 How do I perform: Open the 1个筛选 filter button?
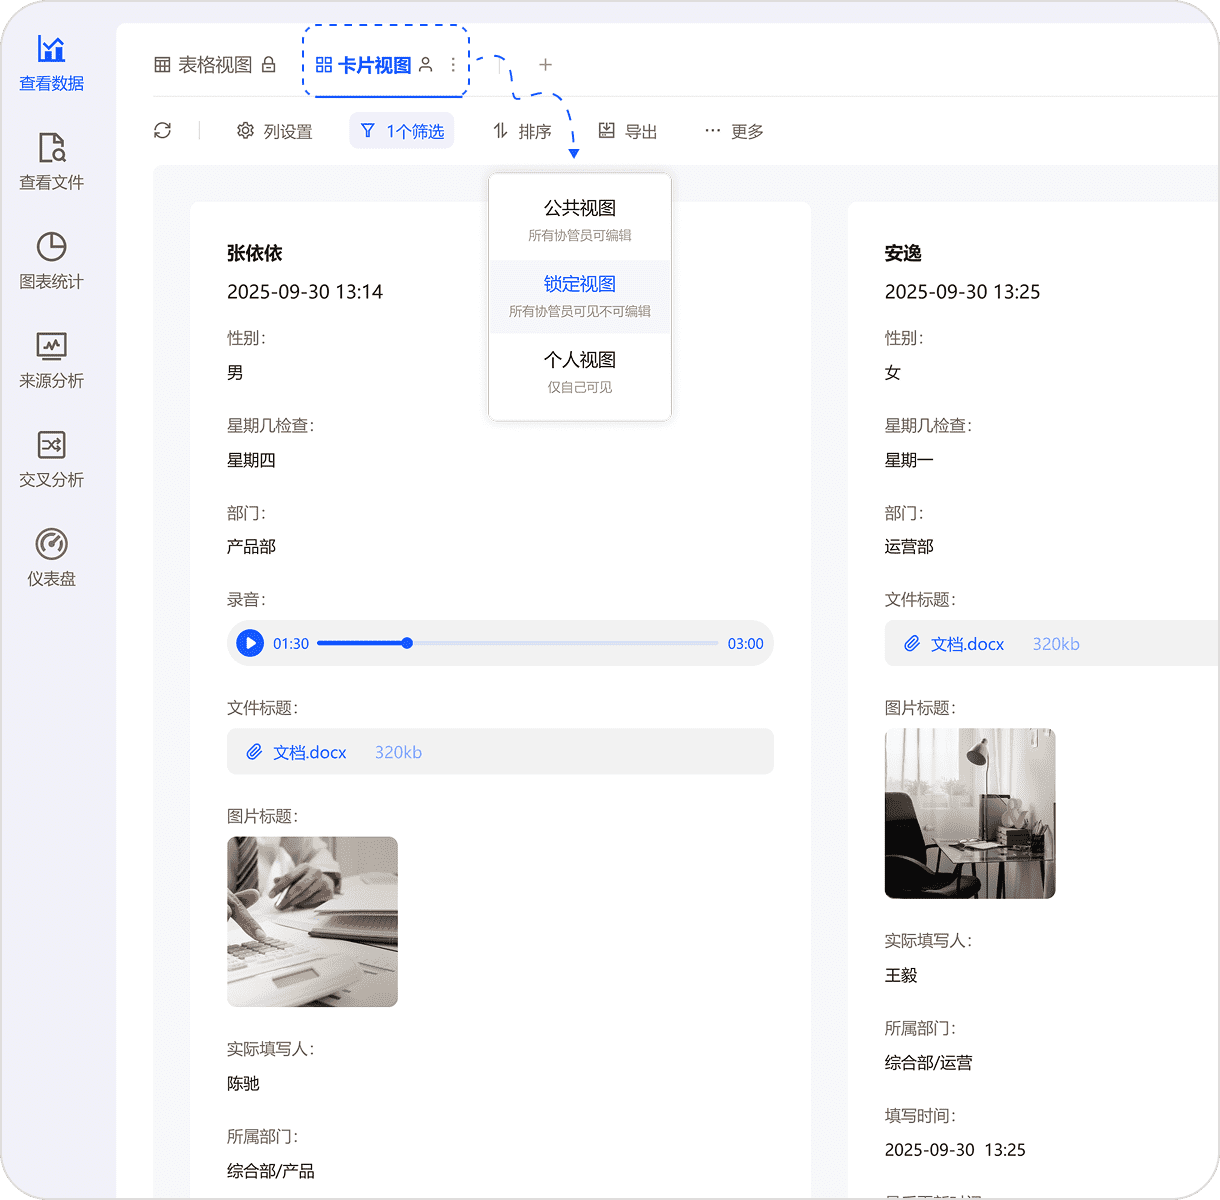pyautogui.click(x=402, y=131)
